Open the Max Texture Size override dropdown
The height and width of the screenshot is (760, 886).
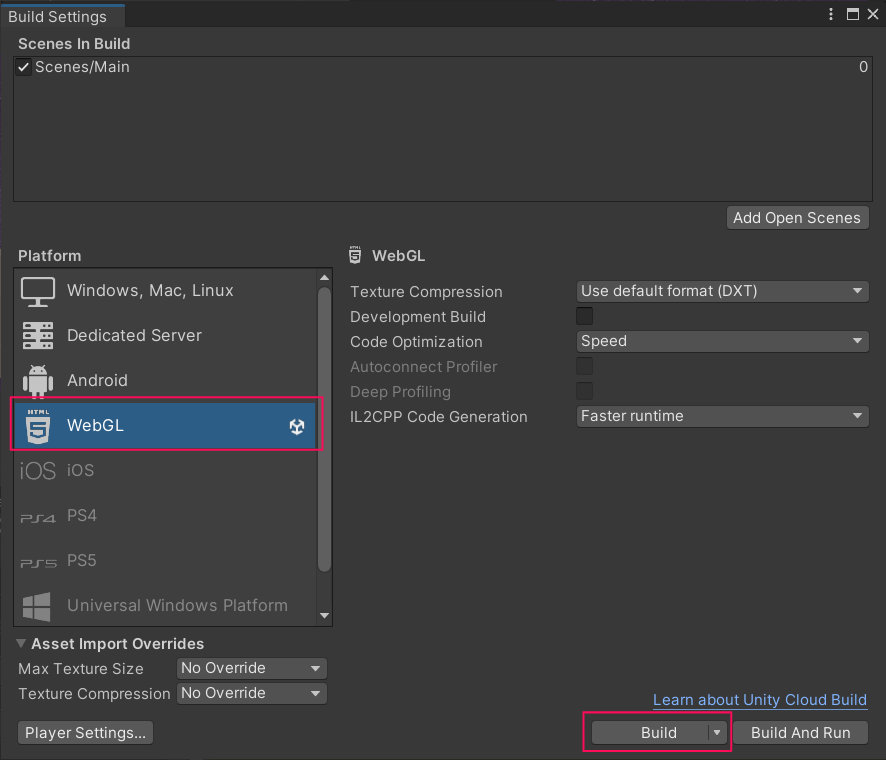click(251, 668)
